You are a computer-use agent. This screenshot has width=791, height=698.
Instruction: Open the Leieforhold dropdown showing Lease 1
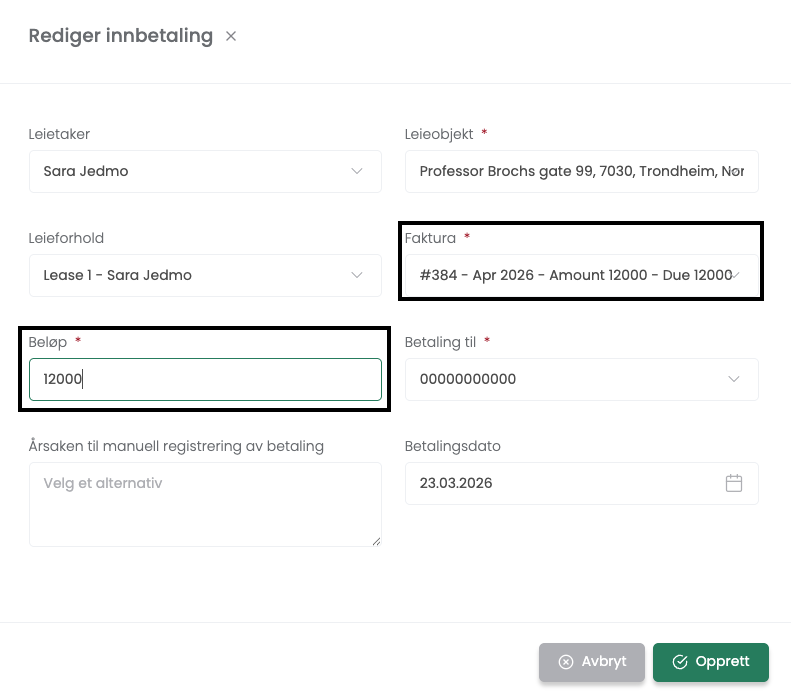click(190, 275)
